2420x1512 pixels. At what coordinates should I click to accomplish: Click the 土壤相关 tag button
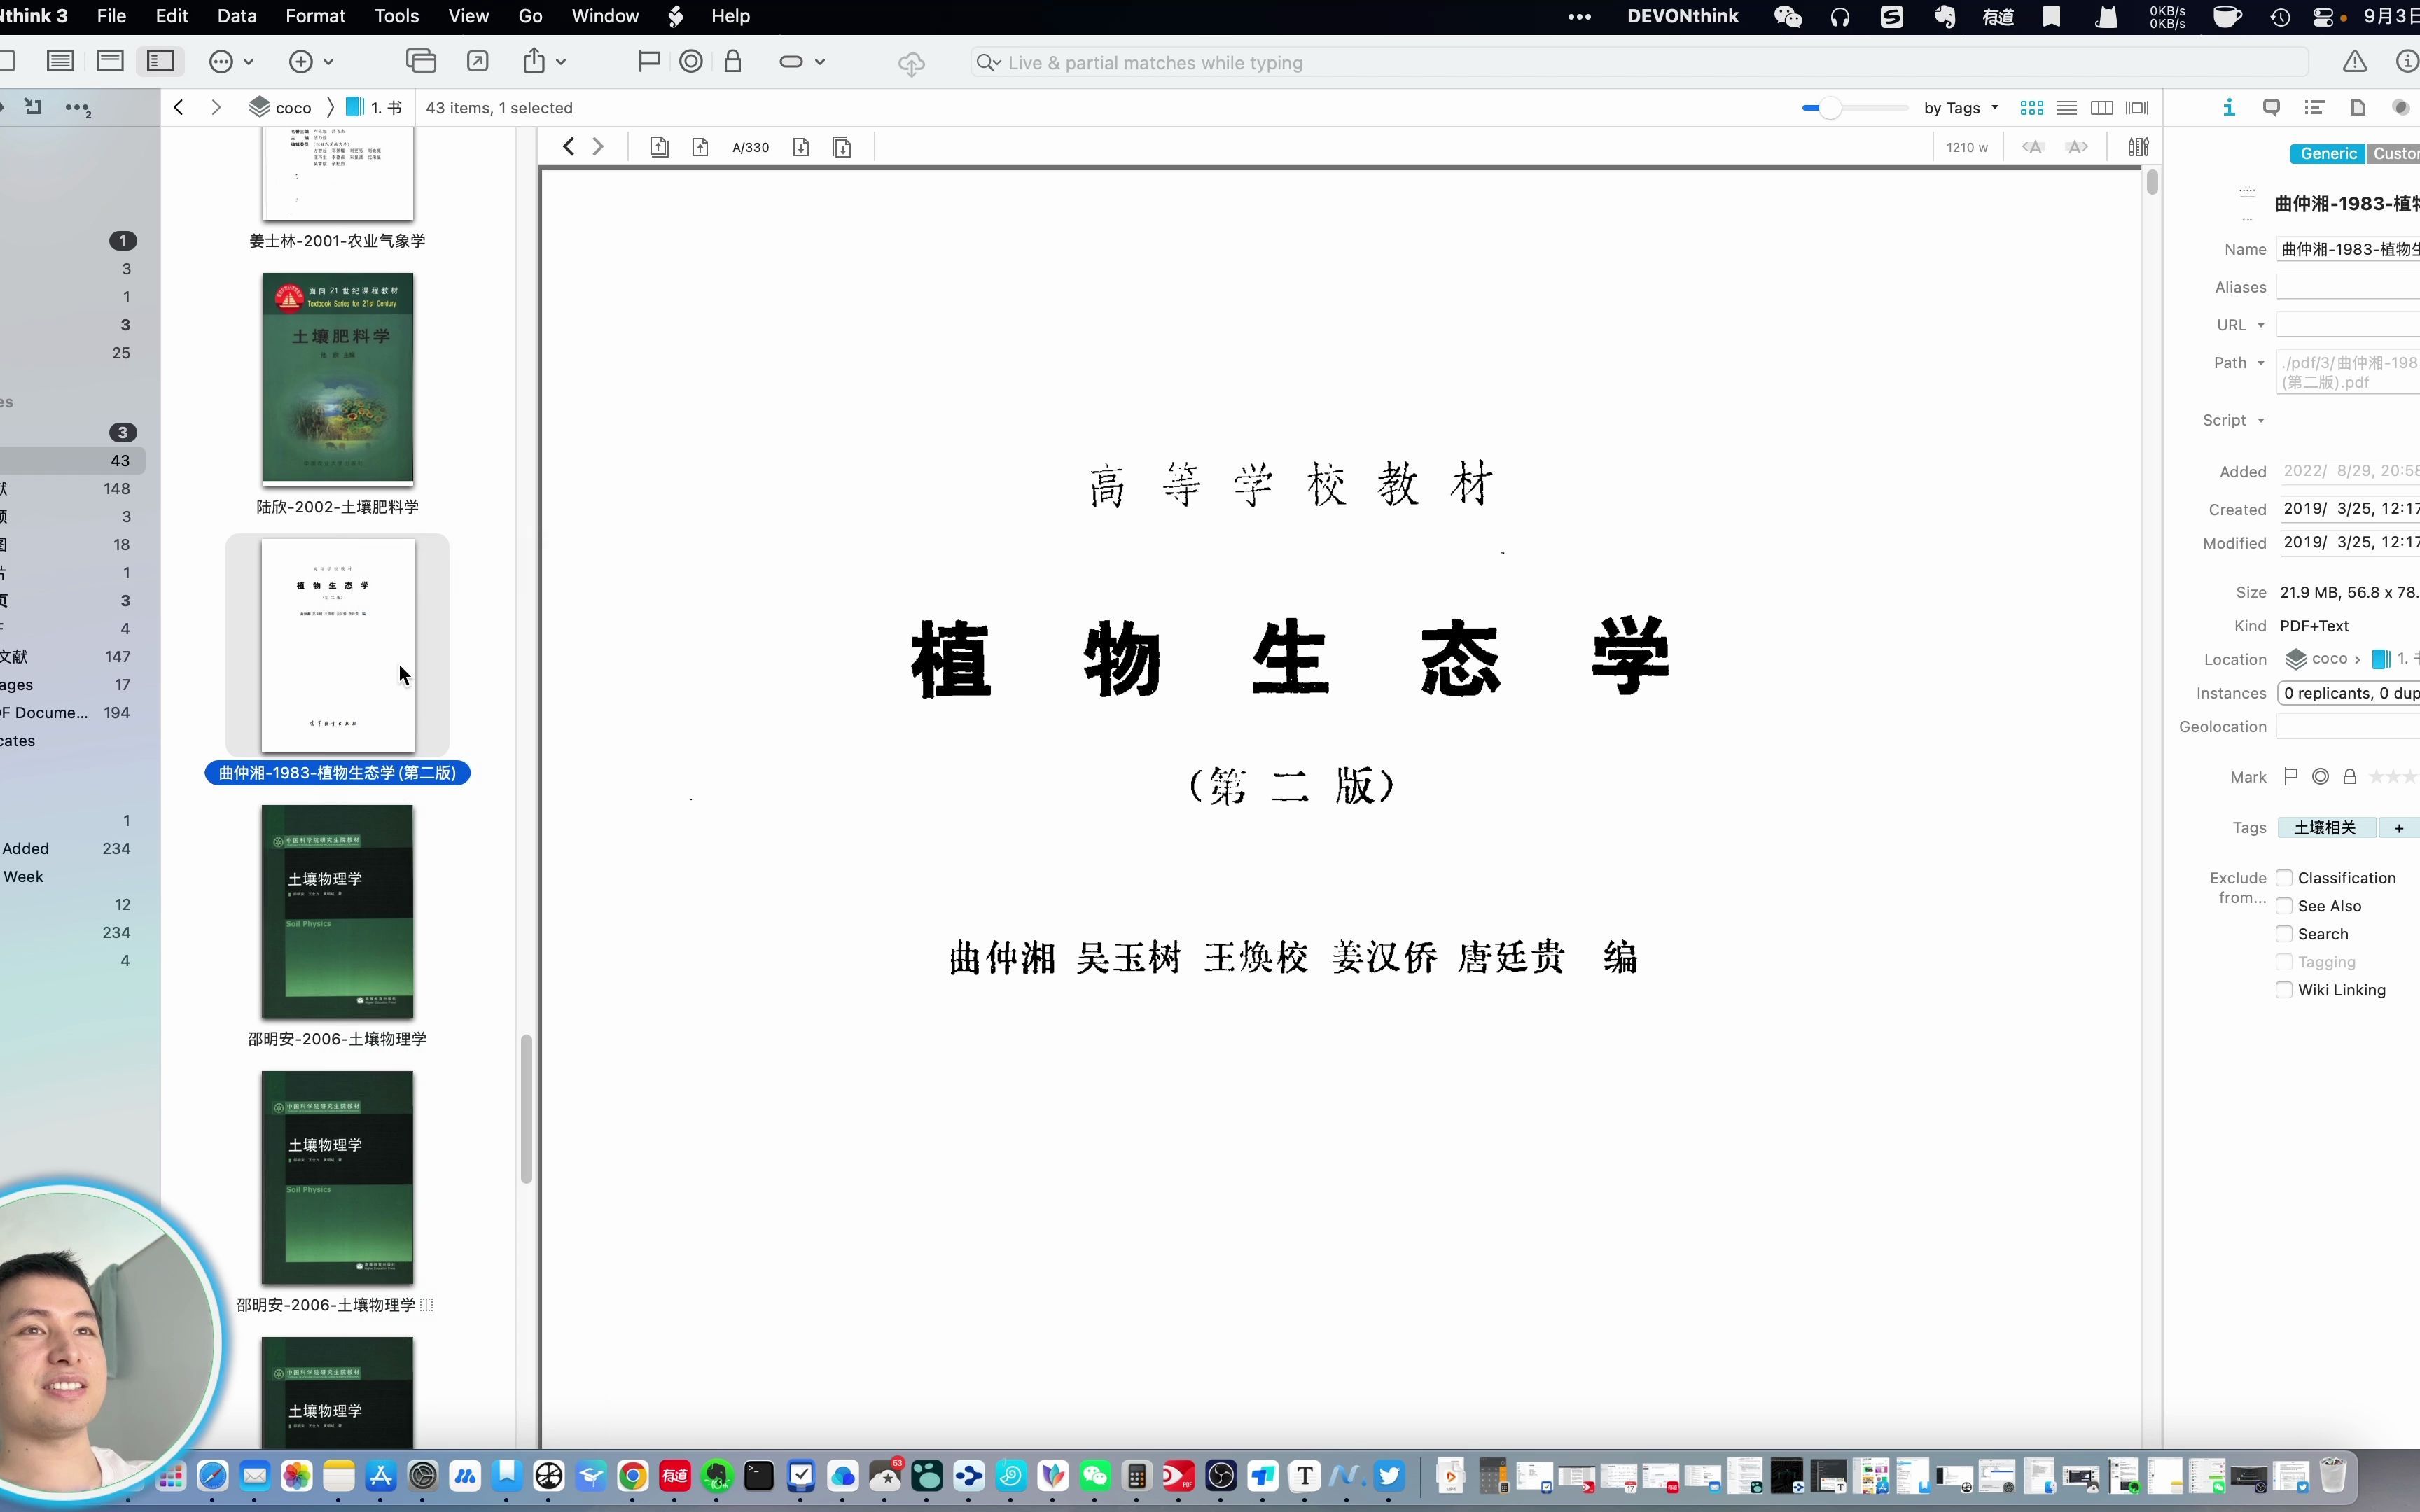(2326, 827)
